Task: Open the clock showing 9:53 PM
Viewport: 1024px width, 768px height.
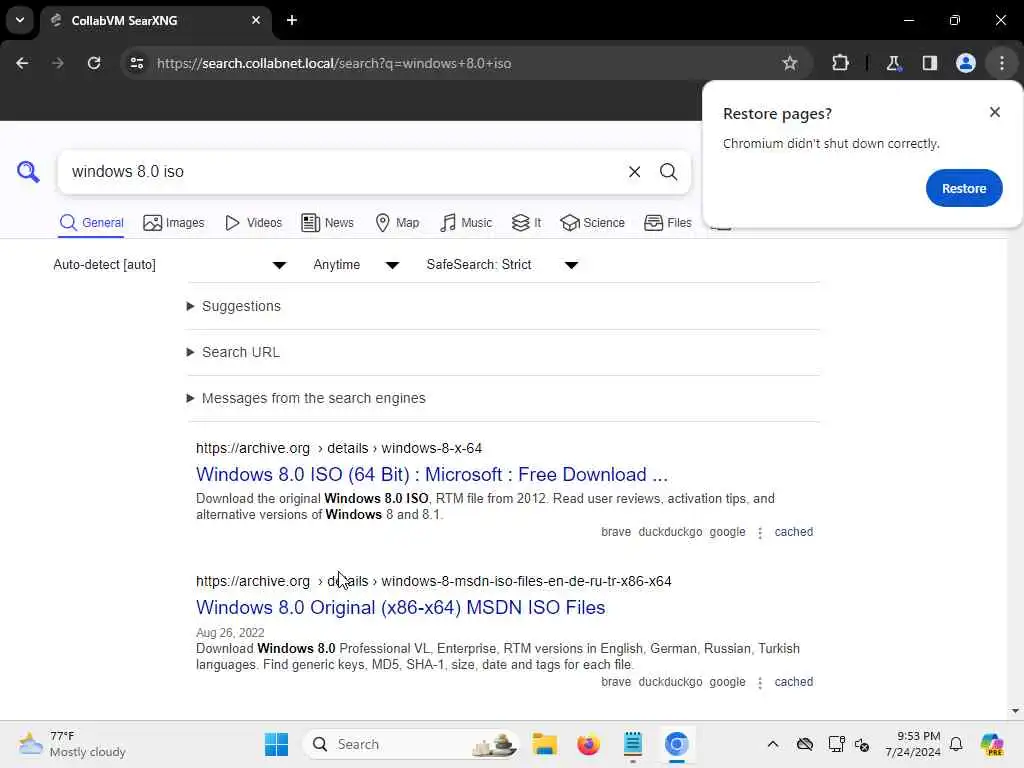Action: point(912,744)
